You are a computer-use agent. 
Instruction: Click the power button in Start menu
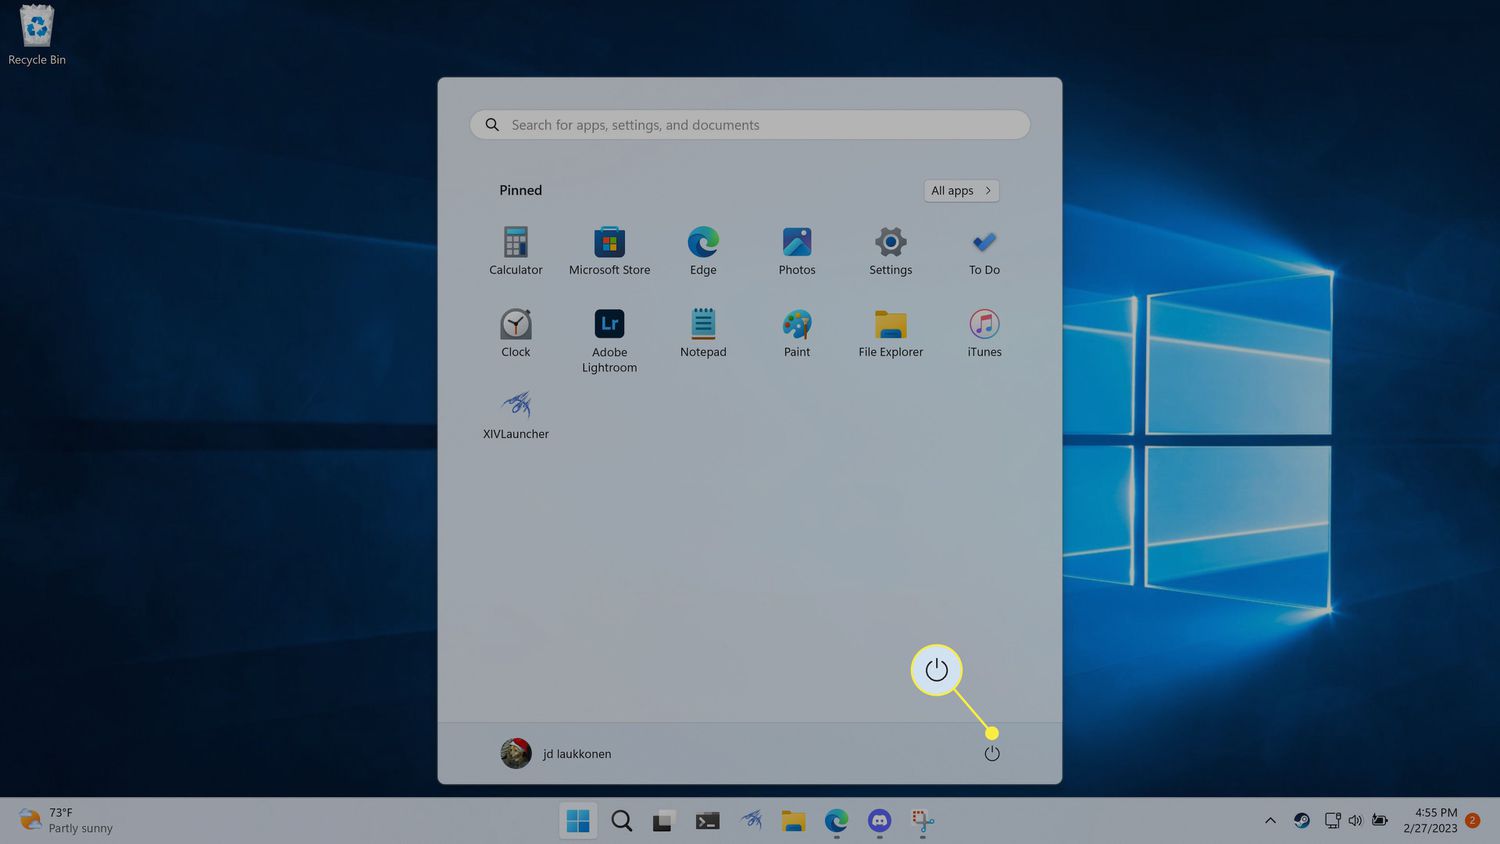coord(992,754)
